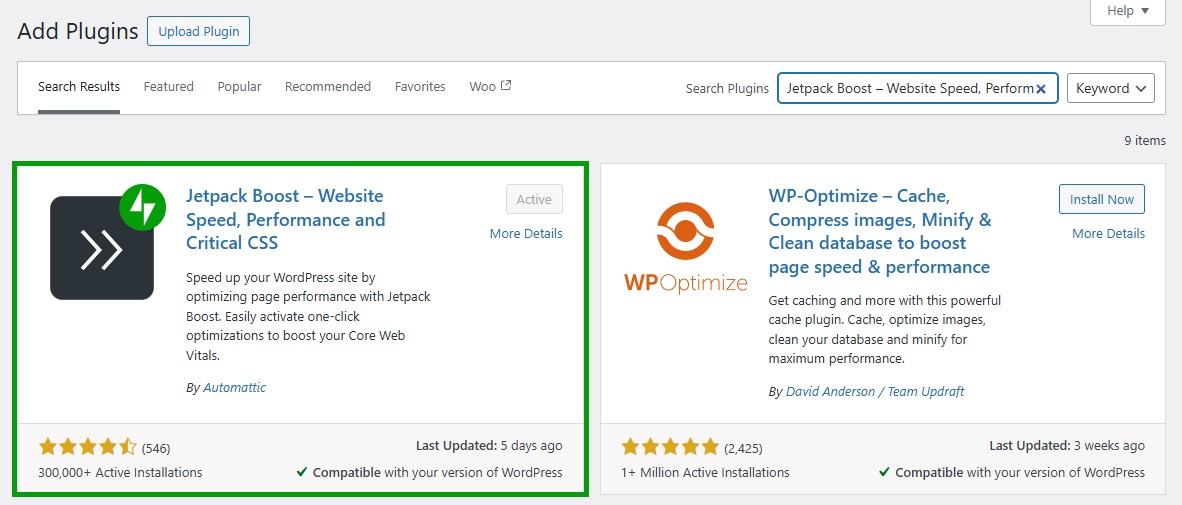
Task: Click the WP-Optimize description text
Action: click(885, 329)
